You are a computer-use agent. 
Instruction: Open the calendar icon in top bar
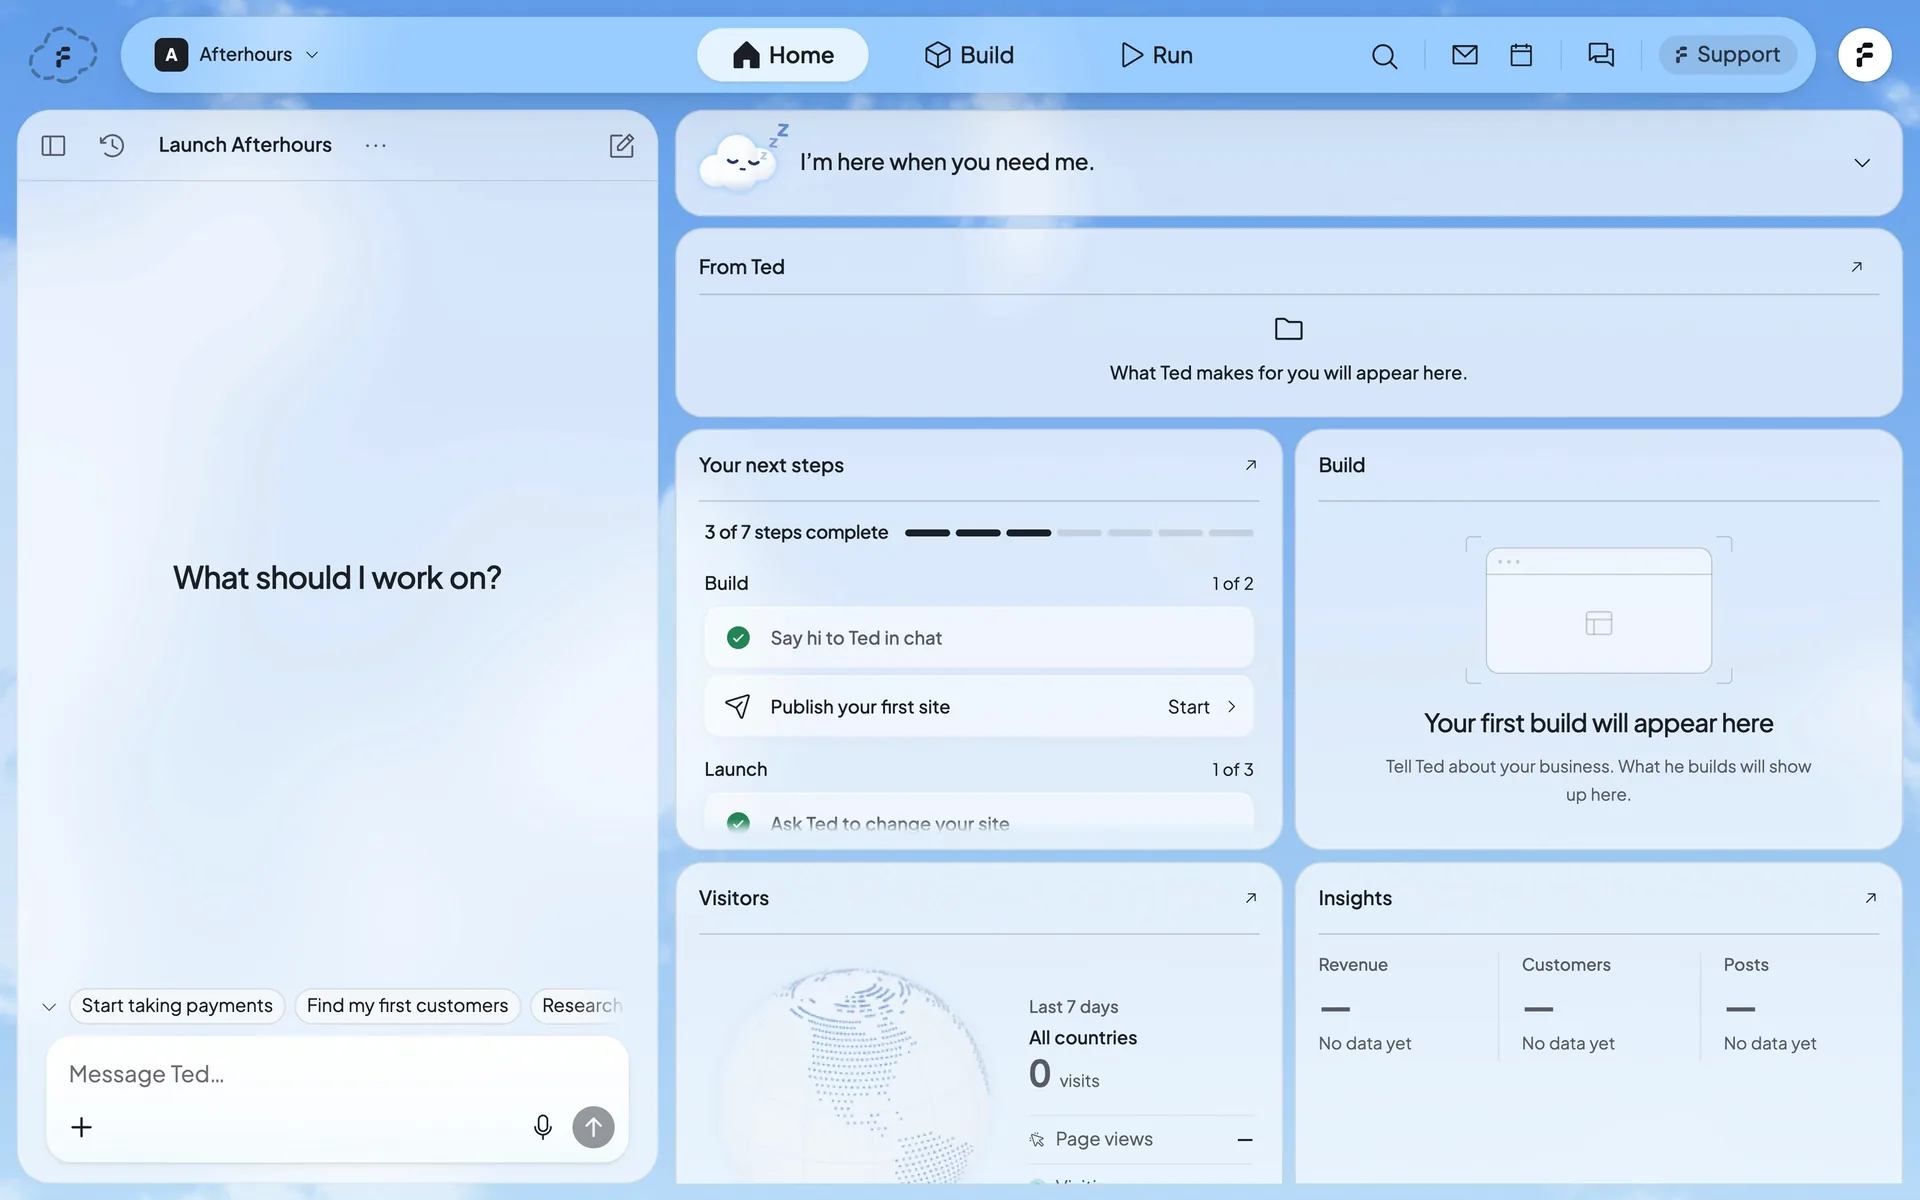point(1521,55)
